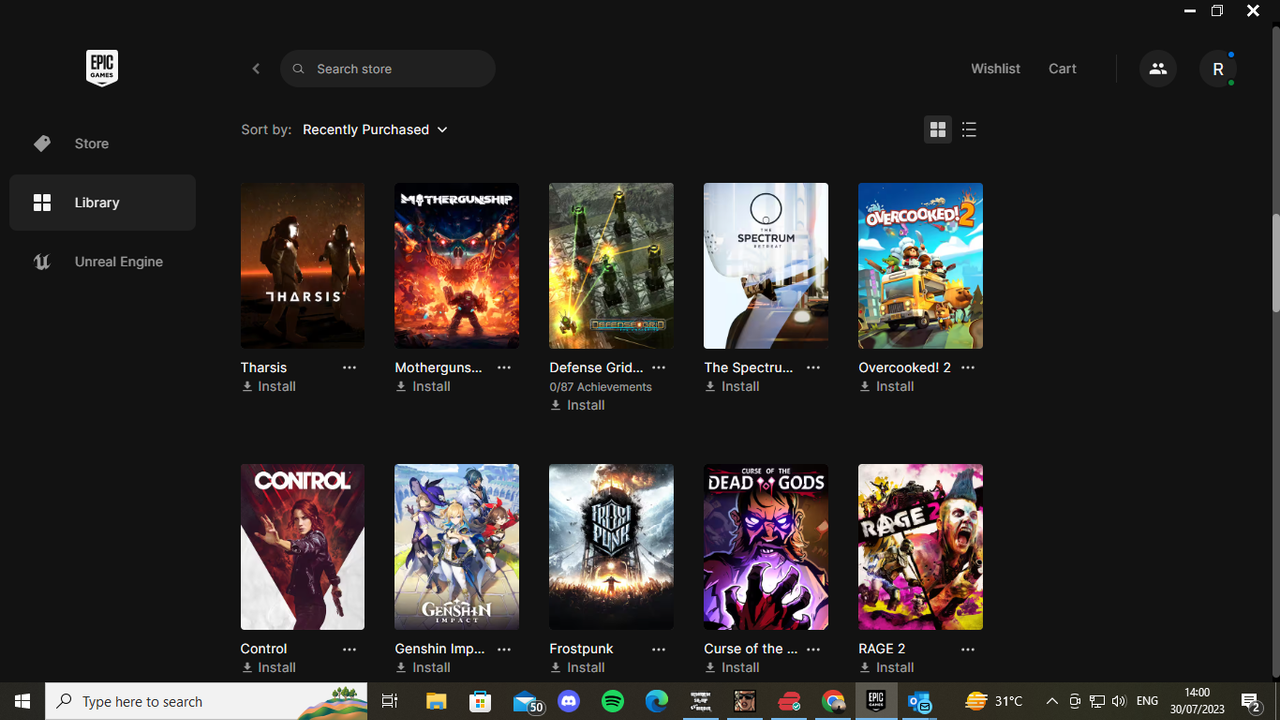Image resolution: width=1280 pixels, height=720 pixels.
Task: Open the Overcooked! 2 cover art
Action: [921, 266]
